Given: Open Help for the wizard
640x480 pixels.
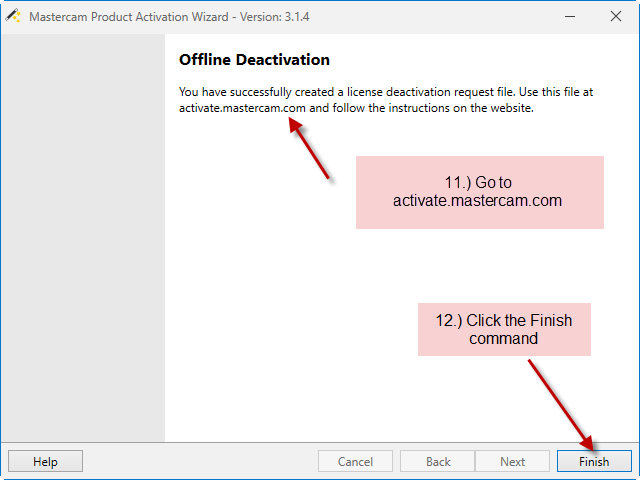Looking at the screenshot, I should pyautogui.click(x=45, y=461).
